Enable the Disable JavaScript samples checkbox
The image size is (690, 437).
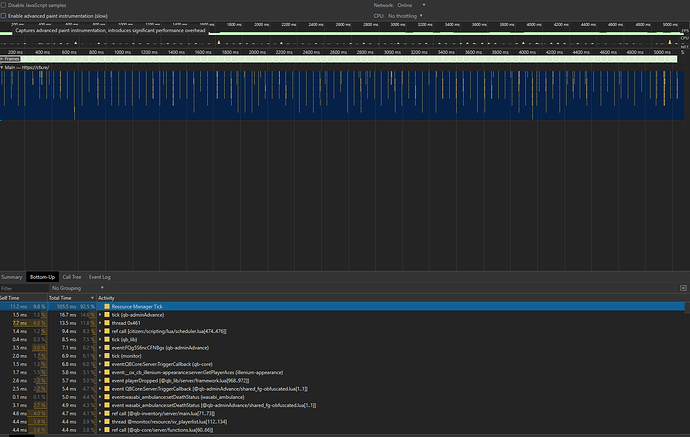tap(5, 5)
